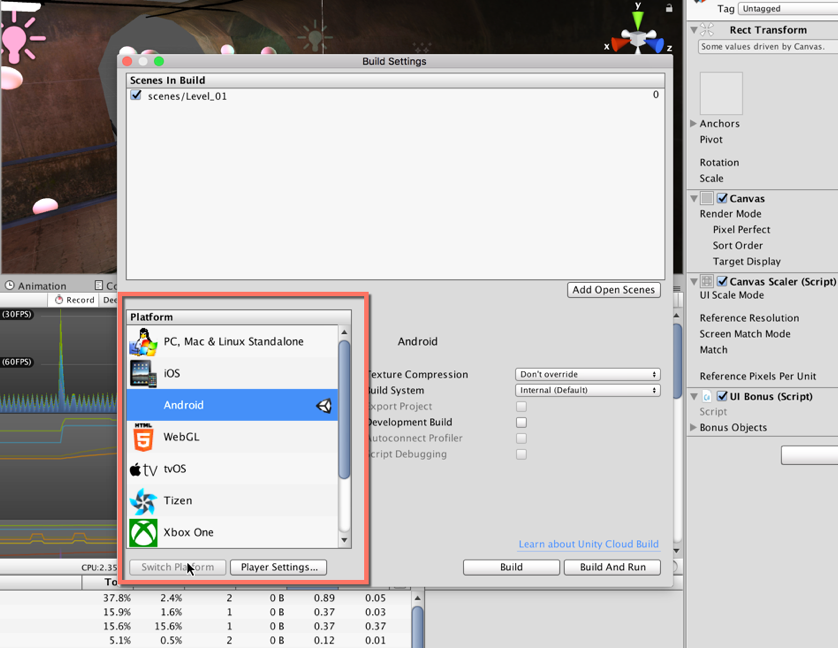Enable the Development Build checkbox
838x648 pixels.
pos(521,422)
